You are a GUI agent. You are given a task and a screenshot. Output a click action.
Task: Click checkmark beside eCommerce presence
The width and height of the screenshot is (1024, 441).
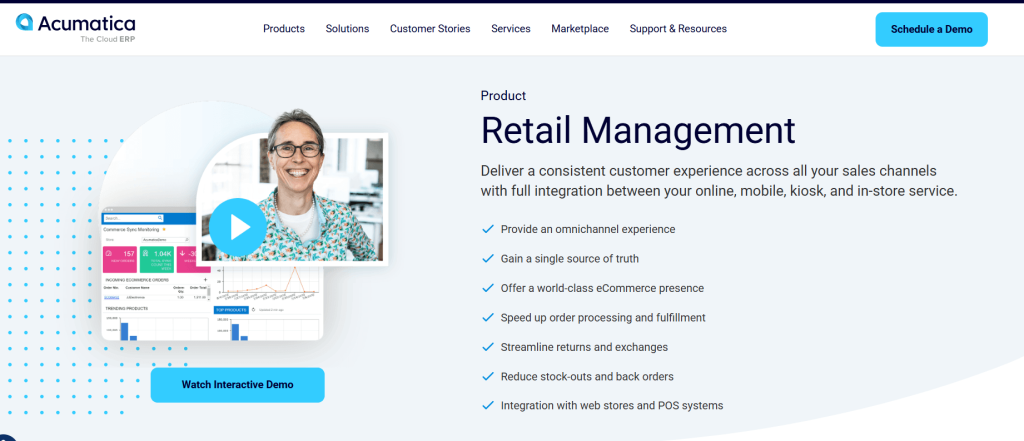pyautogui.click(x=487, y=288)
